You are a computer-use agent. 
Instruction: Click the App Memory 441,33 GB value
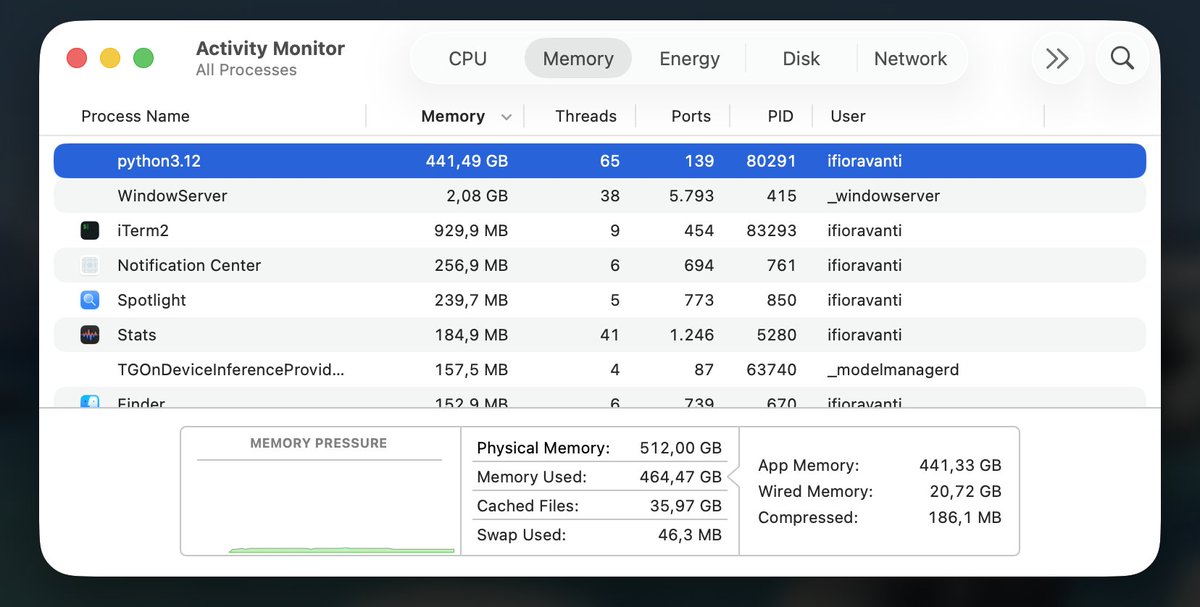pyautogui.click(x=960, y=465)
